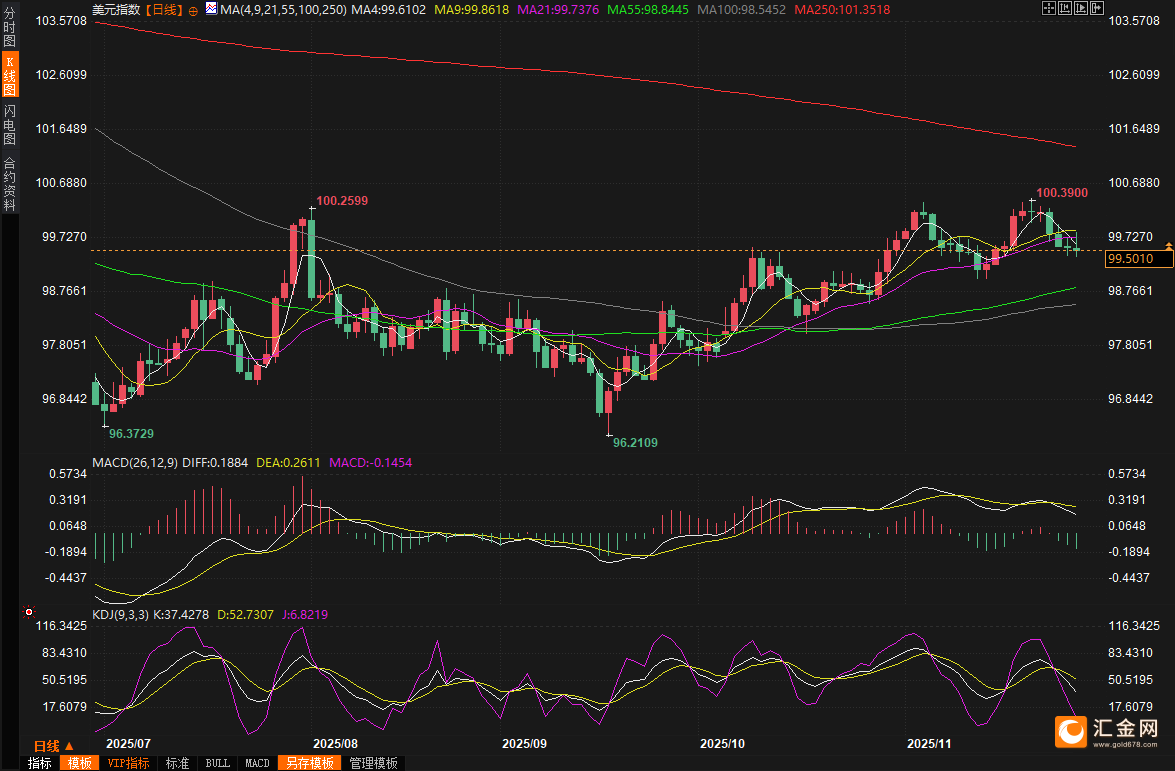Click the axis play-forward chart icon

1081,8
